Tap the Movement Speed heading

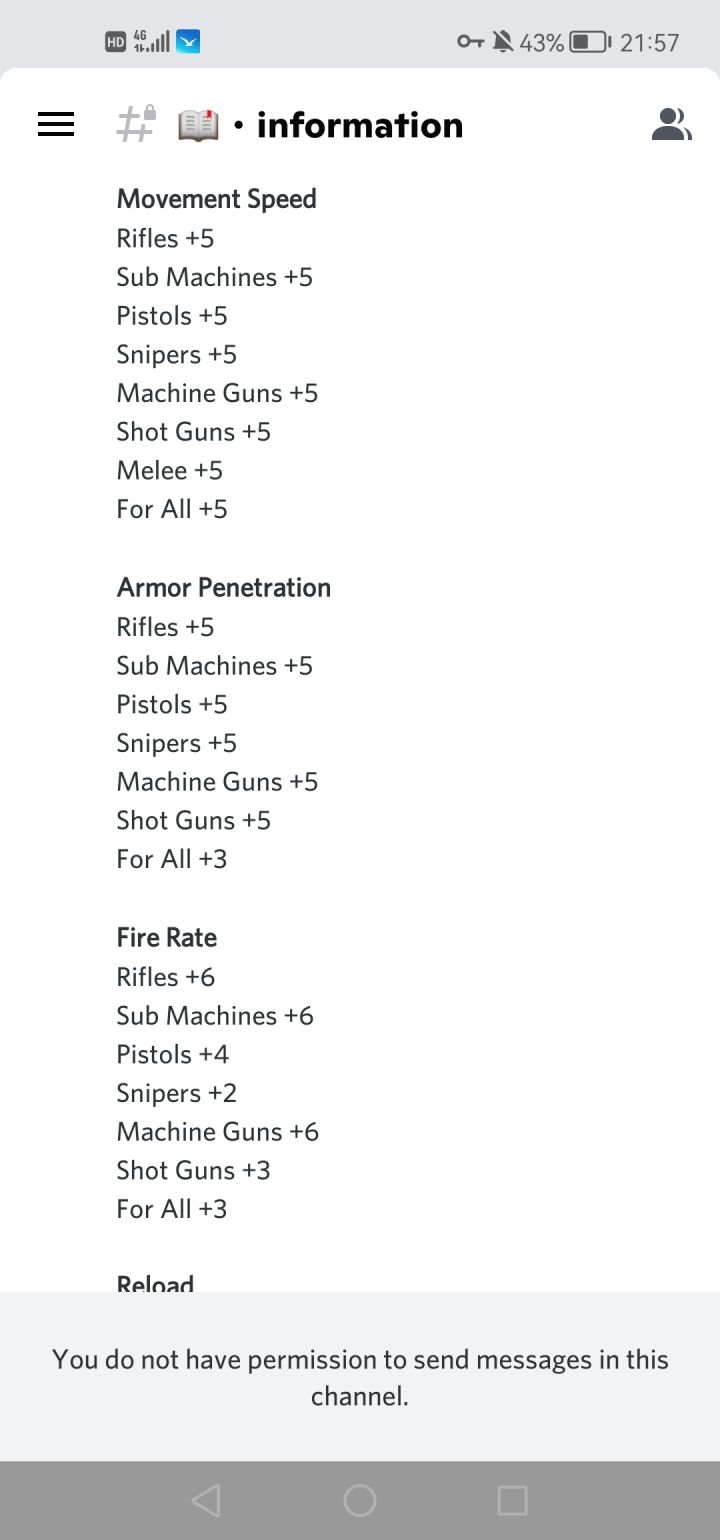216,199
